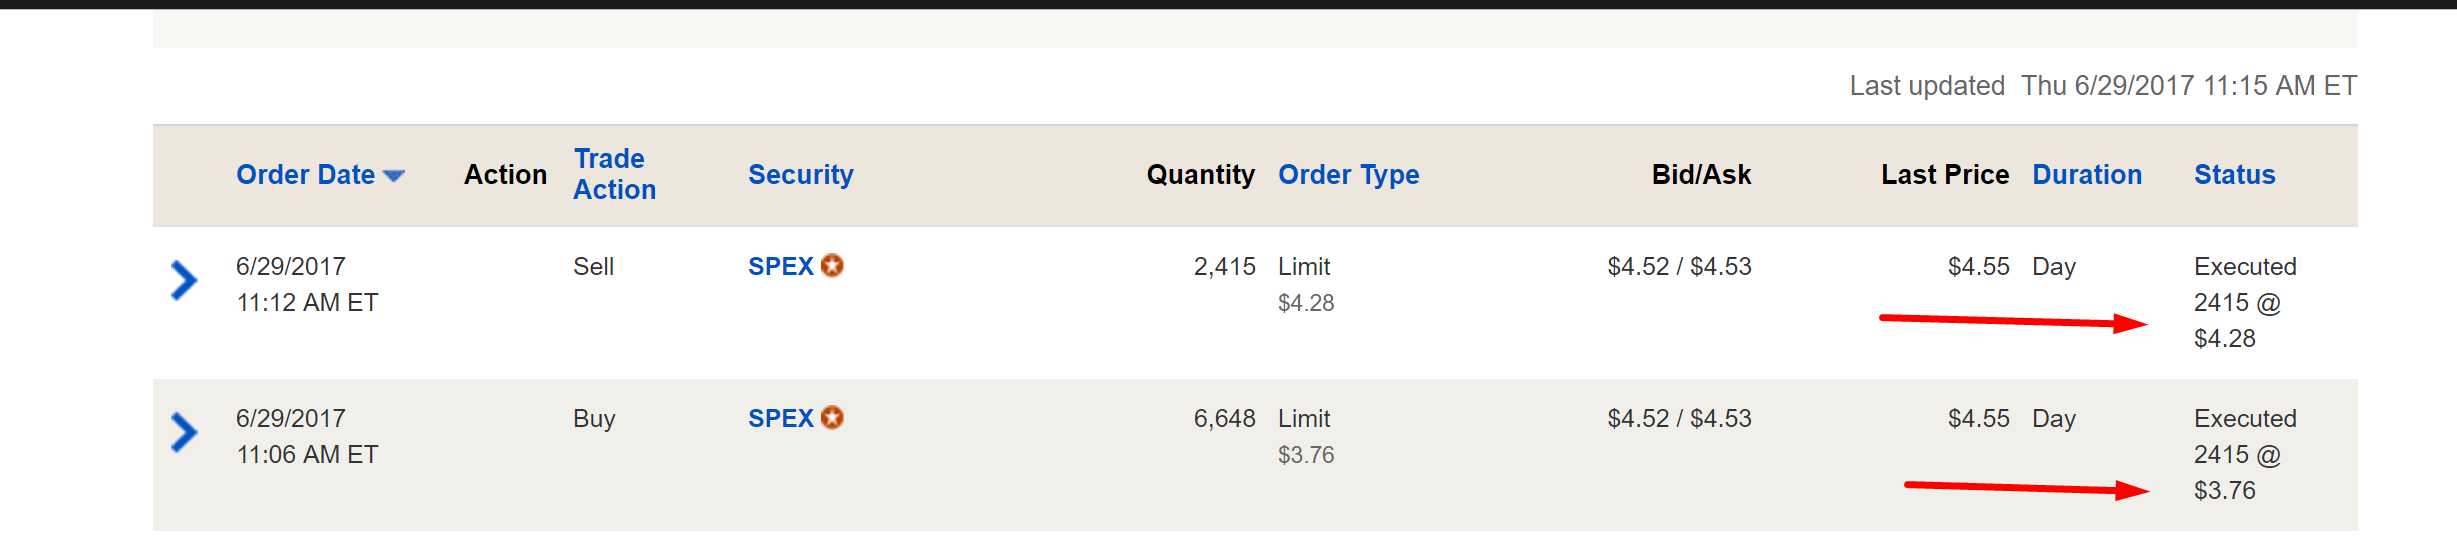Click the star icon in the Sell row
Viewport: 2457px width, 539px height.
832,266
